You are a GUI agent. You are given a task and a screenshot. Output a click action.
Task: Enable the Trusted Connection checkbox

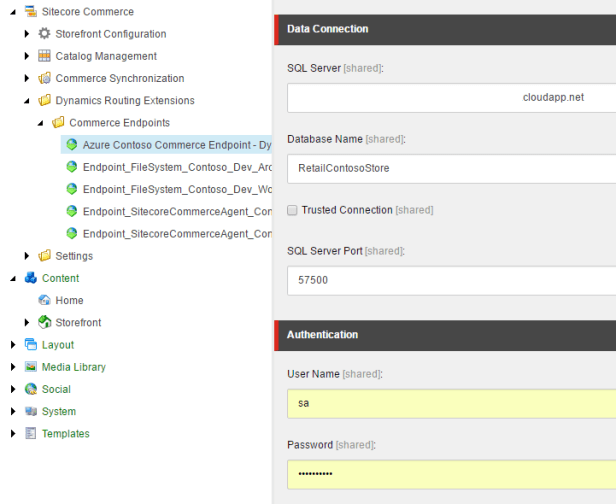point(292,210)
